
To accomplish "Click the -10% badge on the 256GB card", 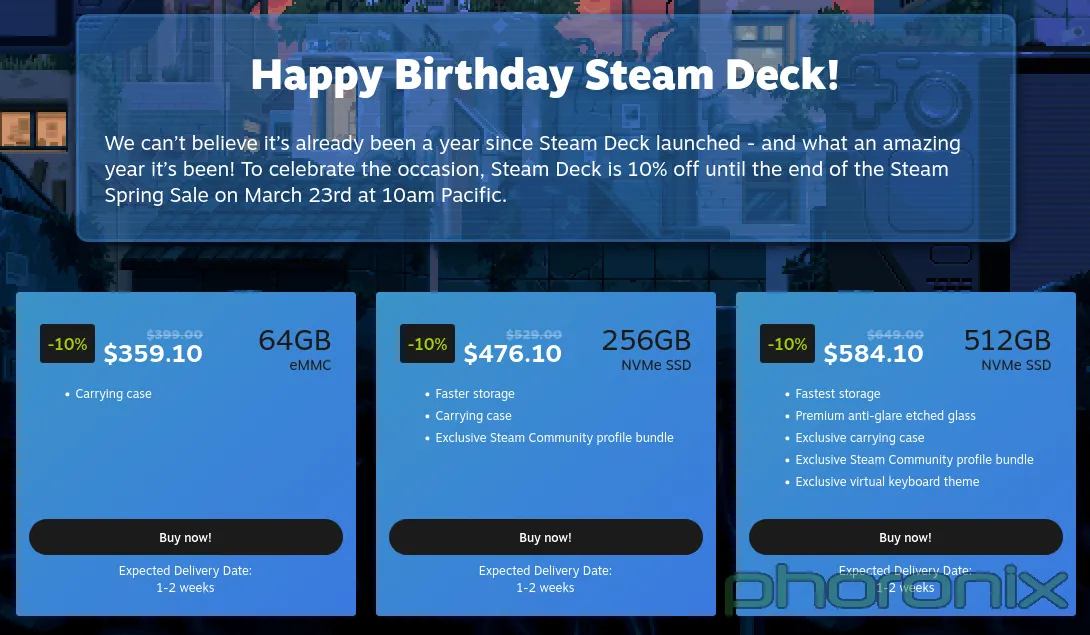I will pos(428,344).
